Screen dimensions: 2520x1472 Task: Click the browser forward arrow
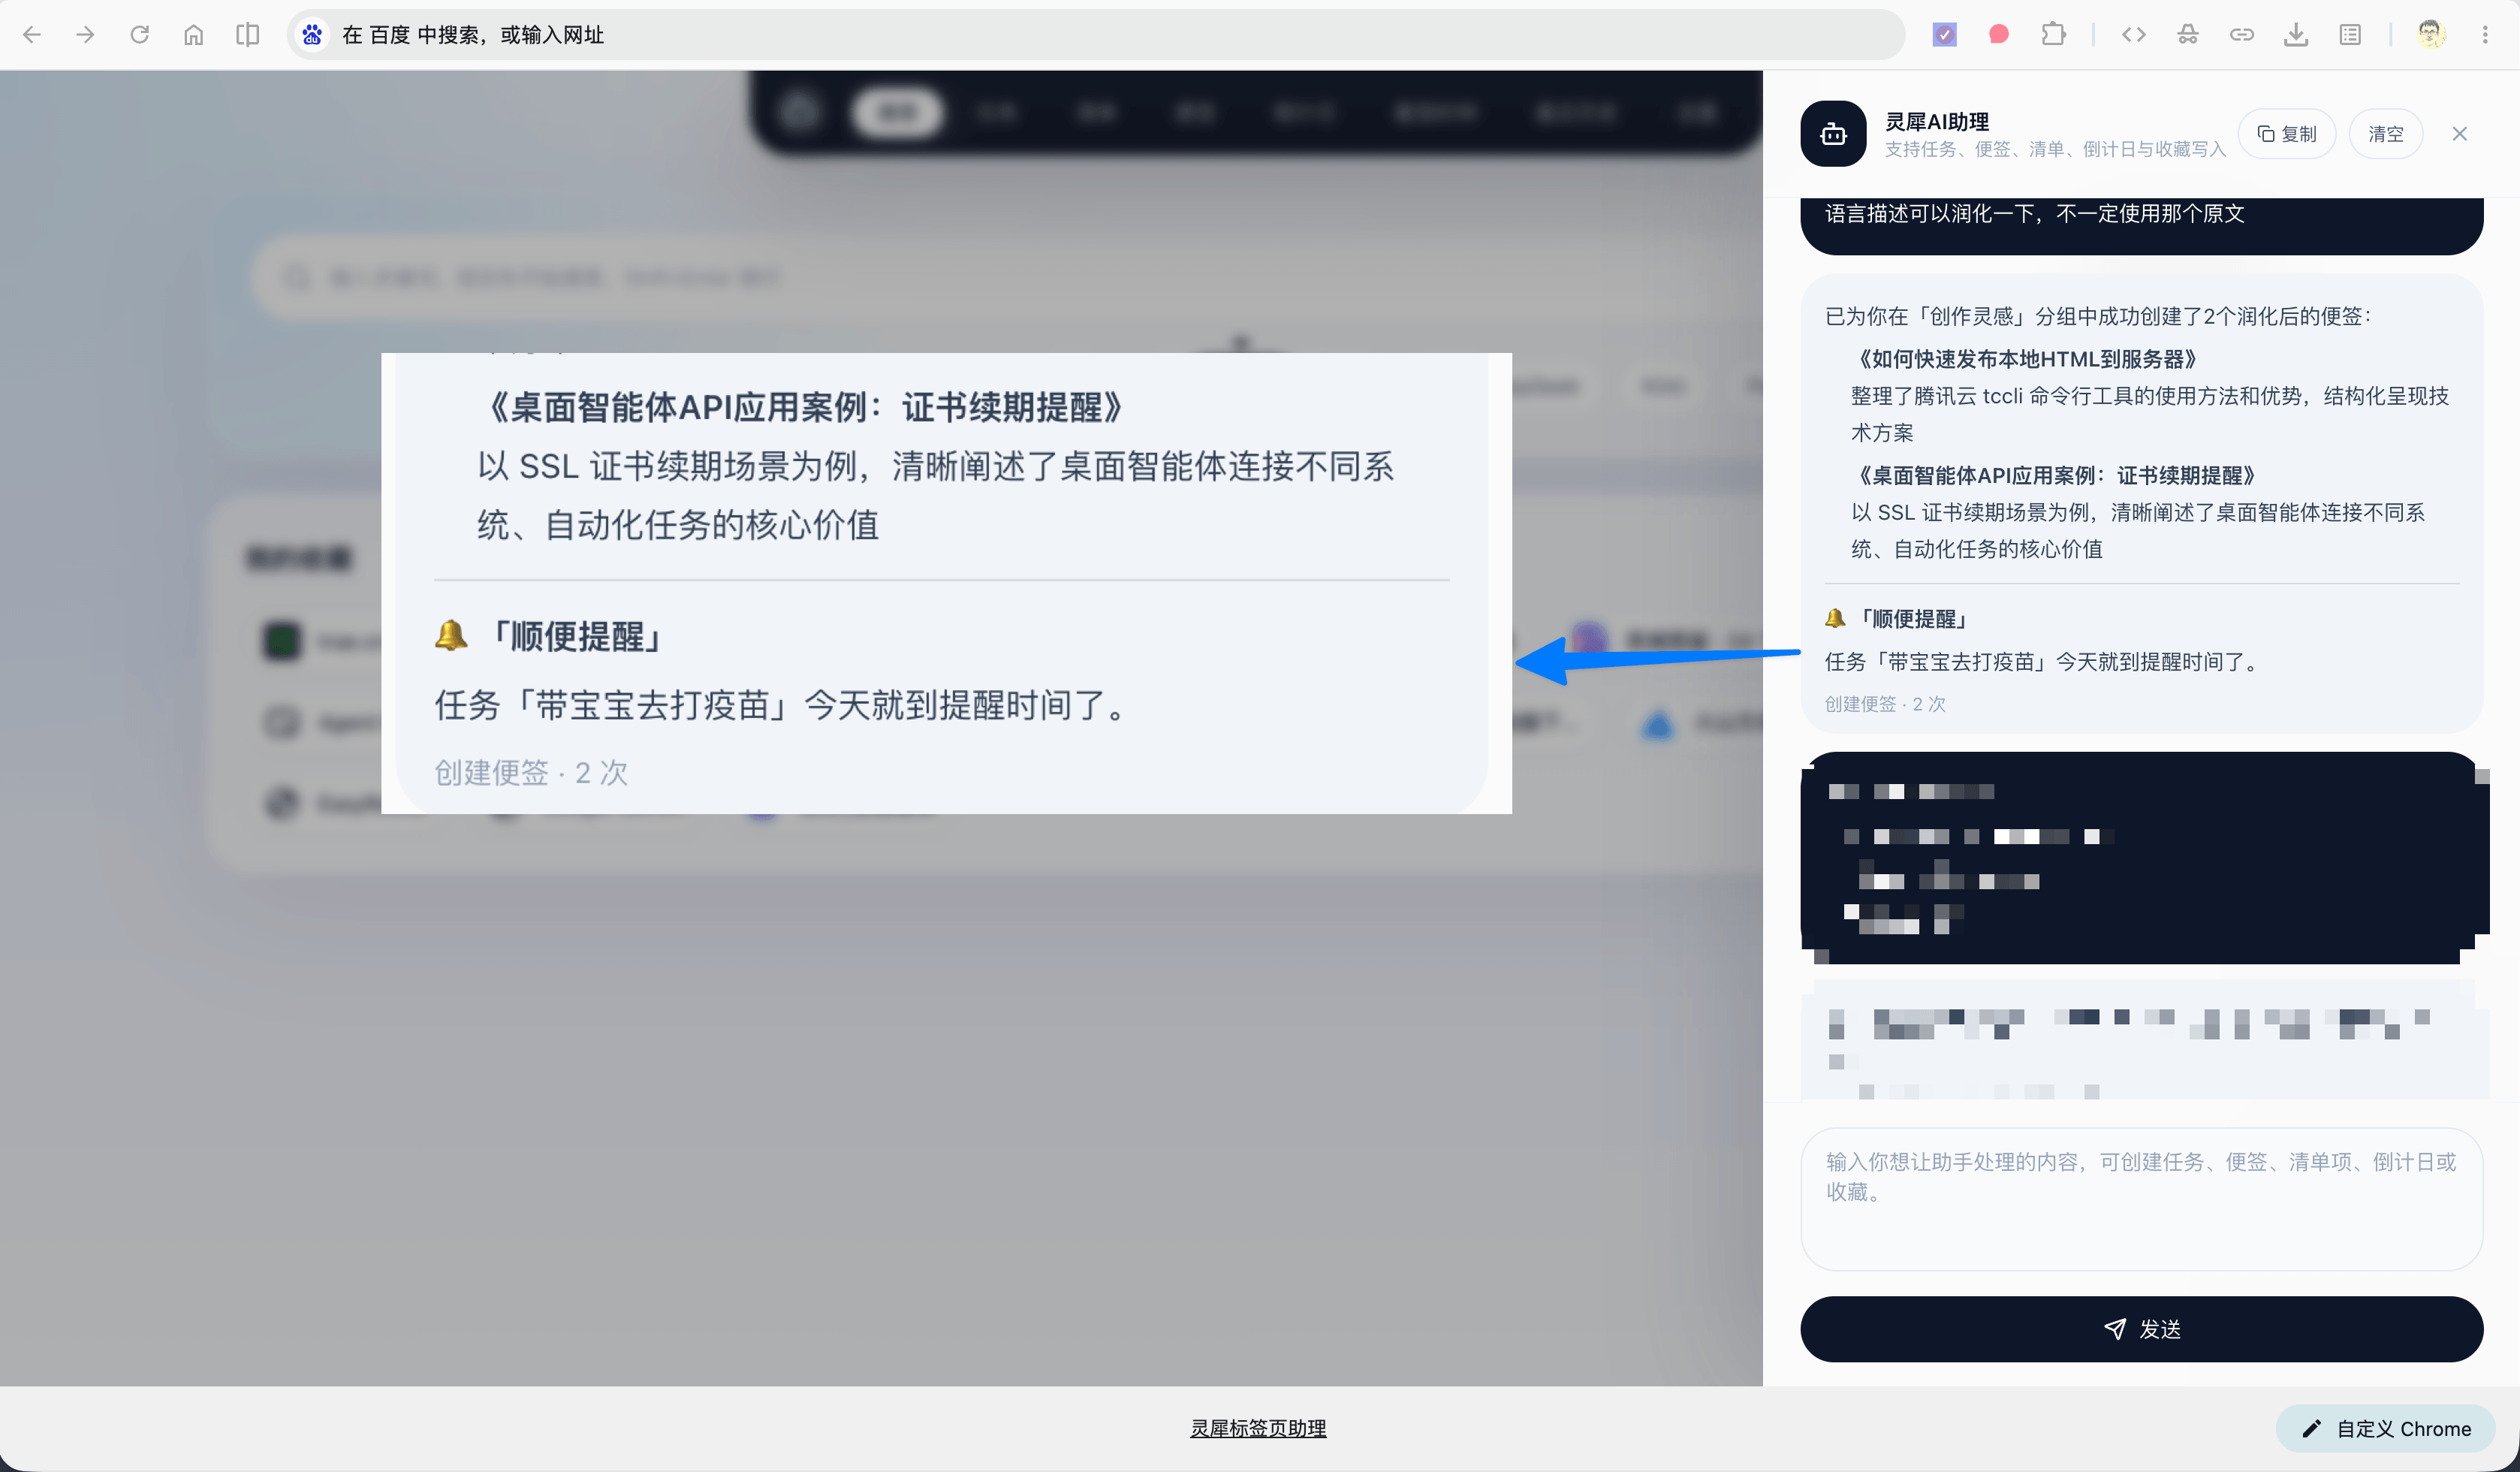tap(86, 35)
